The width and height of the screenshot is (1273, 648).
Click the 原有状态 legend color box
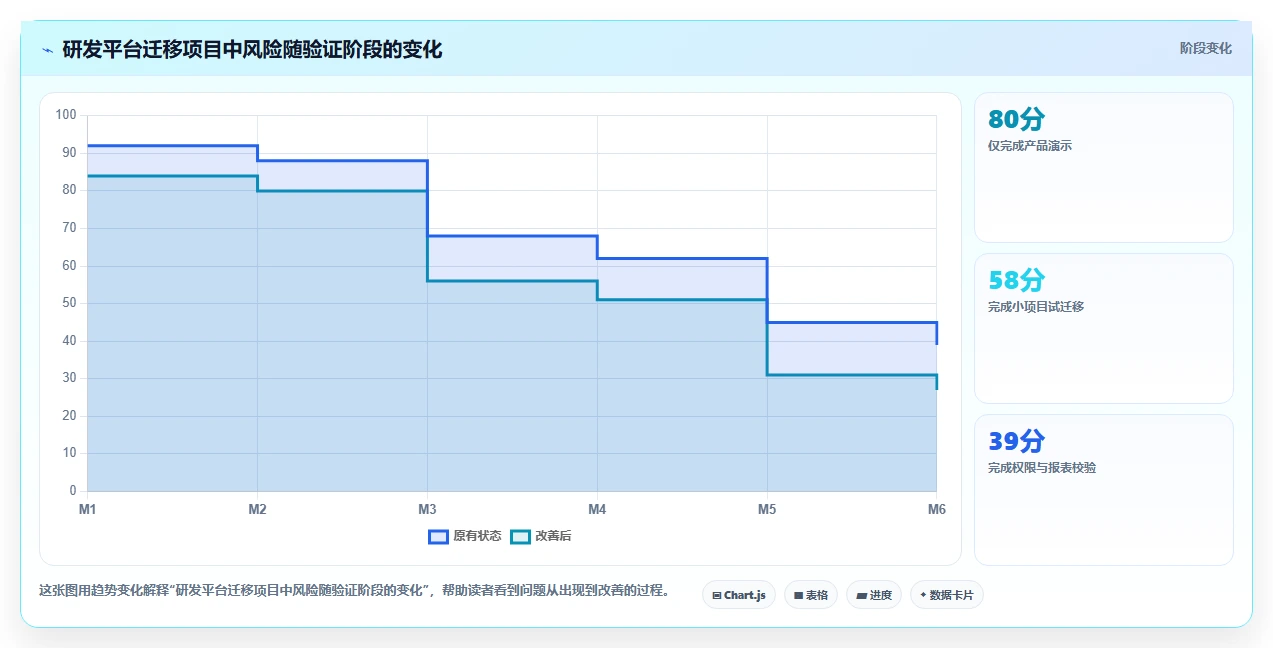click(x=438, y=536)
